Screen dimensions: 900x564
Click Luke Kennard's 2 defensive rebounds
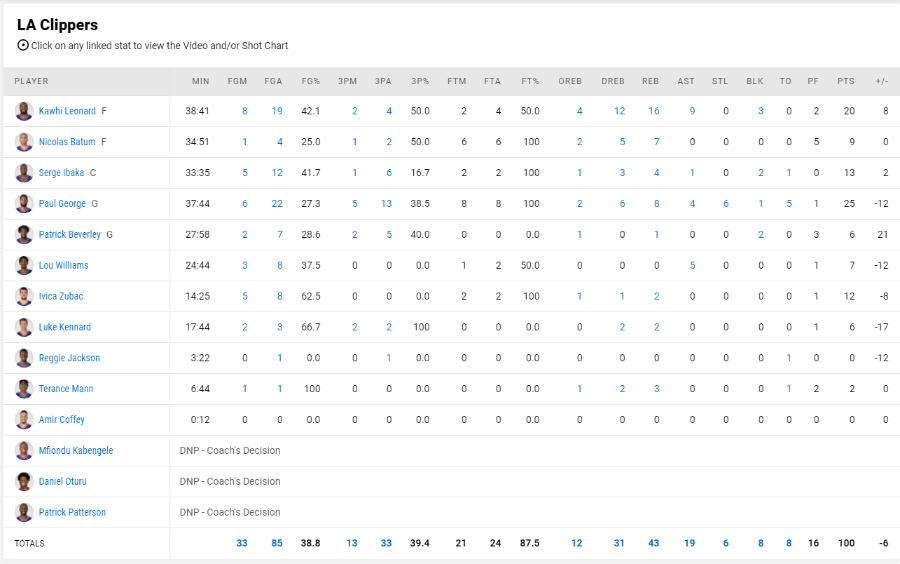(622, 327)
